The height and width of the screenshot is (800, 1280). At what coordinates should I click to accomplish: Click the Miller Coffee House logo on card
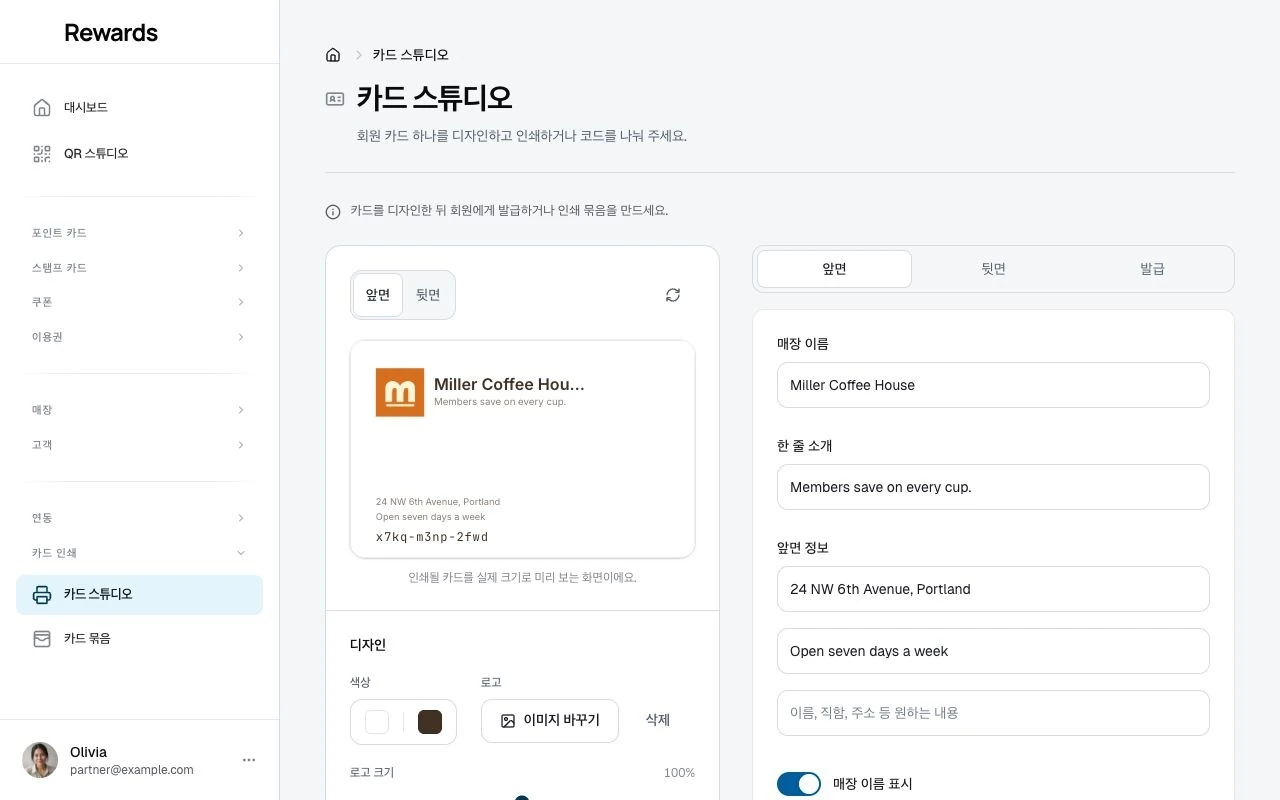pyautogui.click(x=400, y=392)
